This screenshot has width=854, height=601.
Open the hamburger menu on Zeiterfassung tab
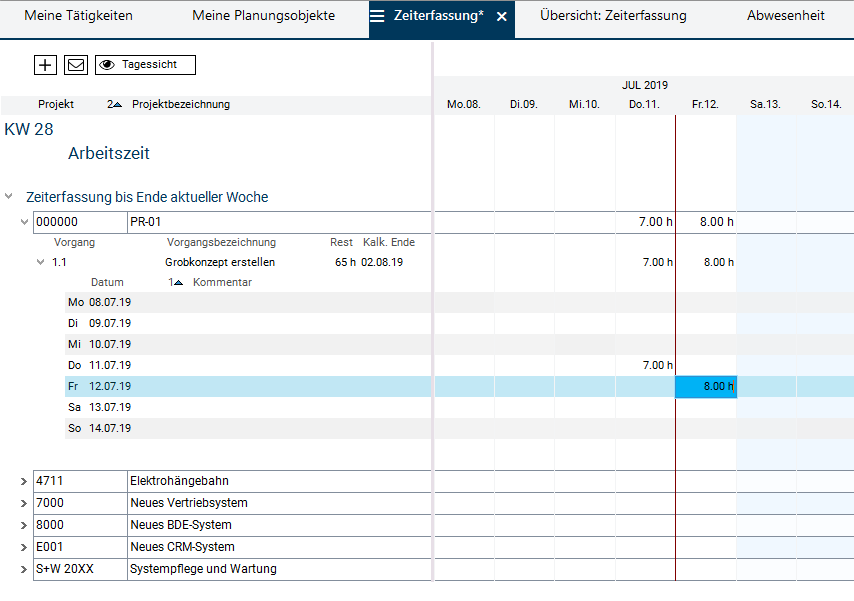point(377,16)
